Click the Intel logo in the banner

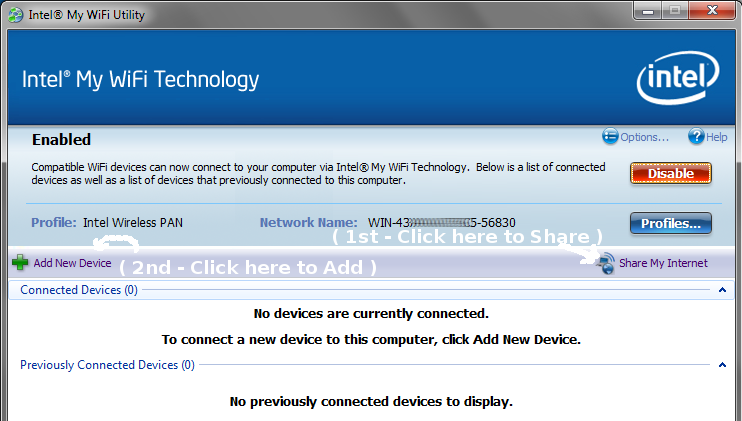678,78
